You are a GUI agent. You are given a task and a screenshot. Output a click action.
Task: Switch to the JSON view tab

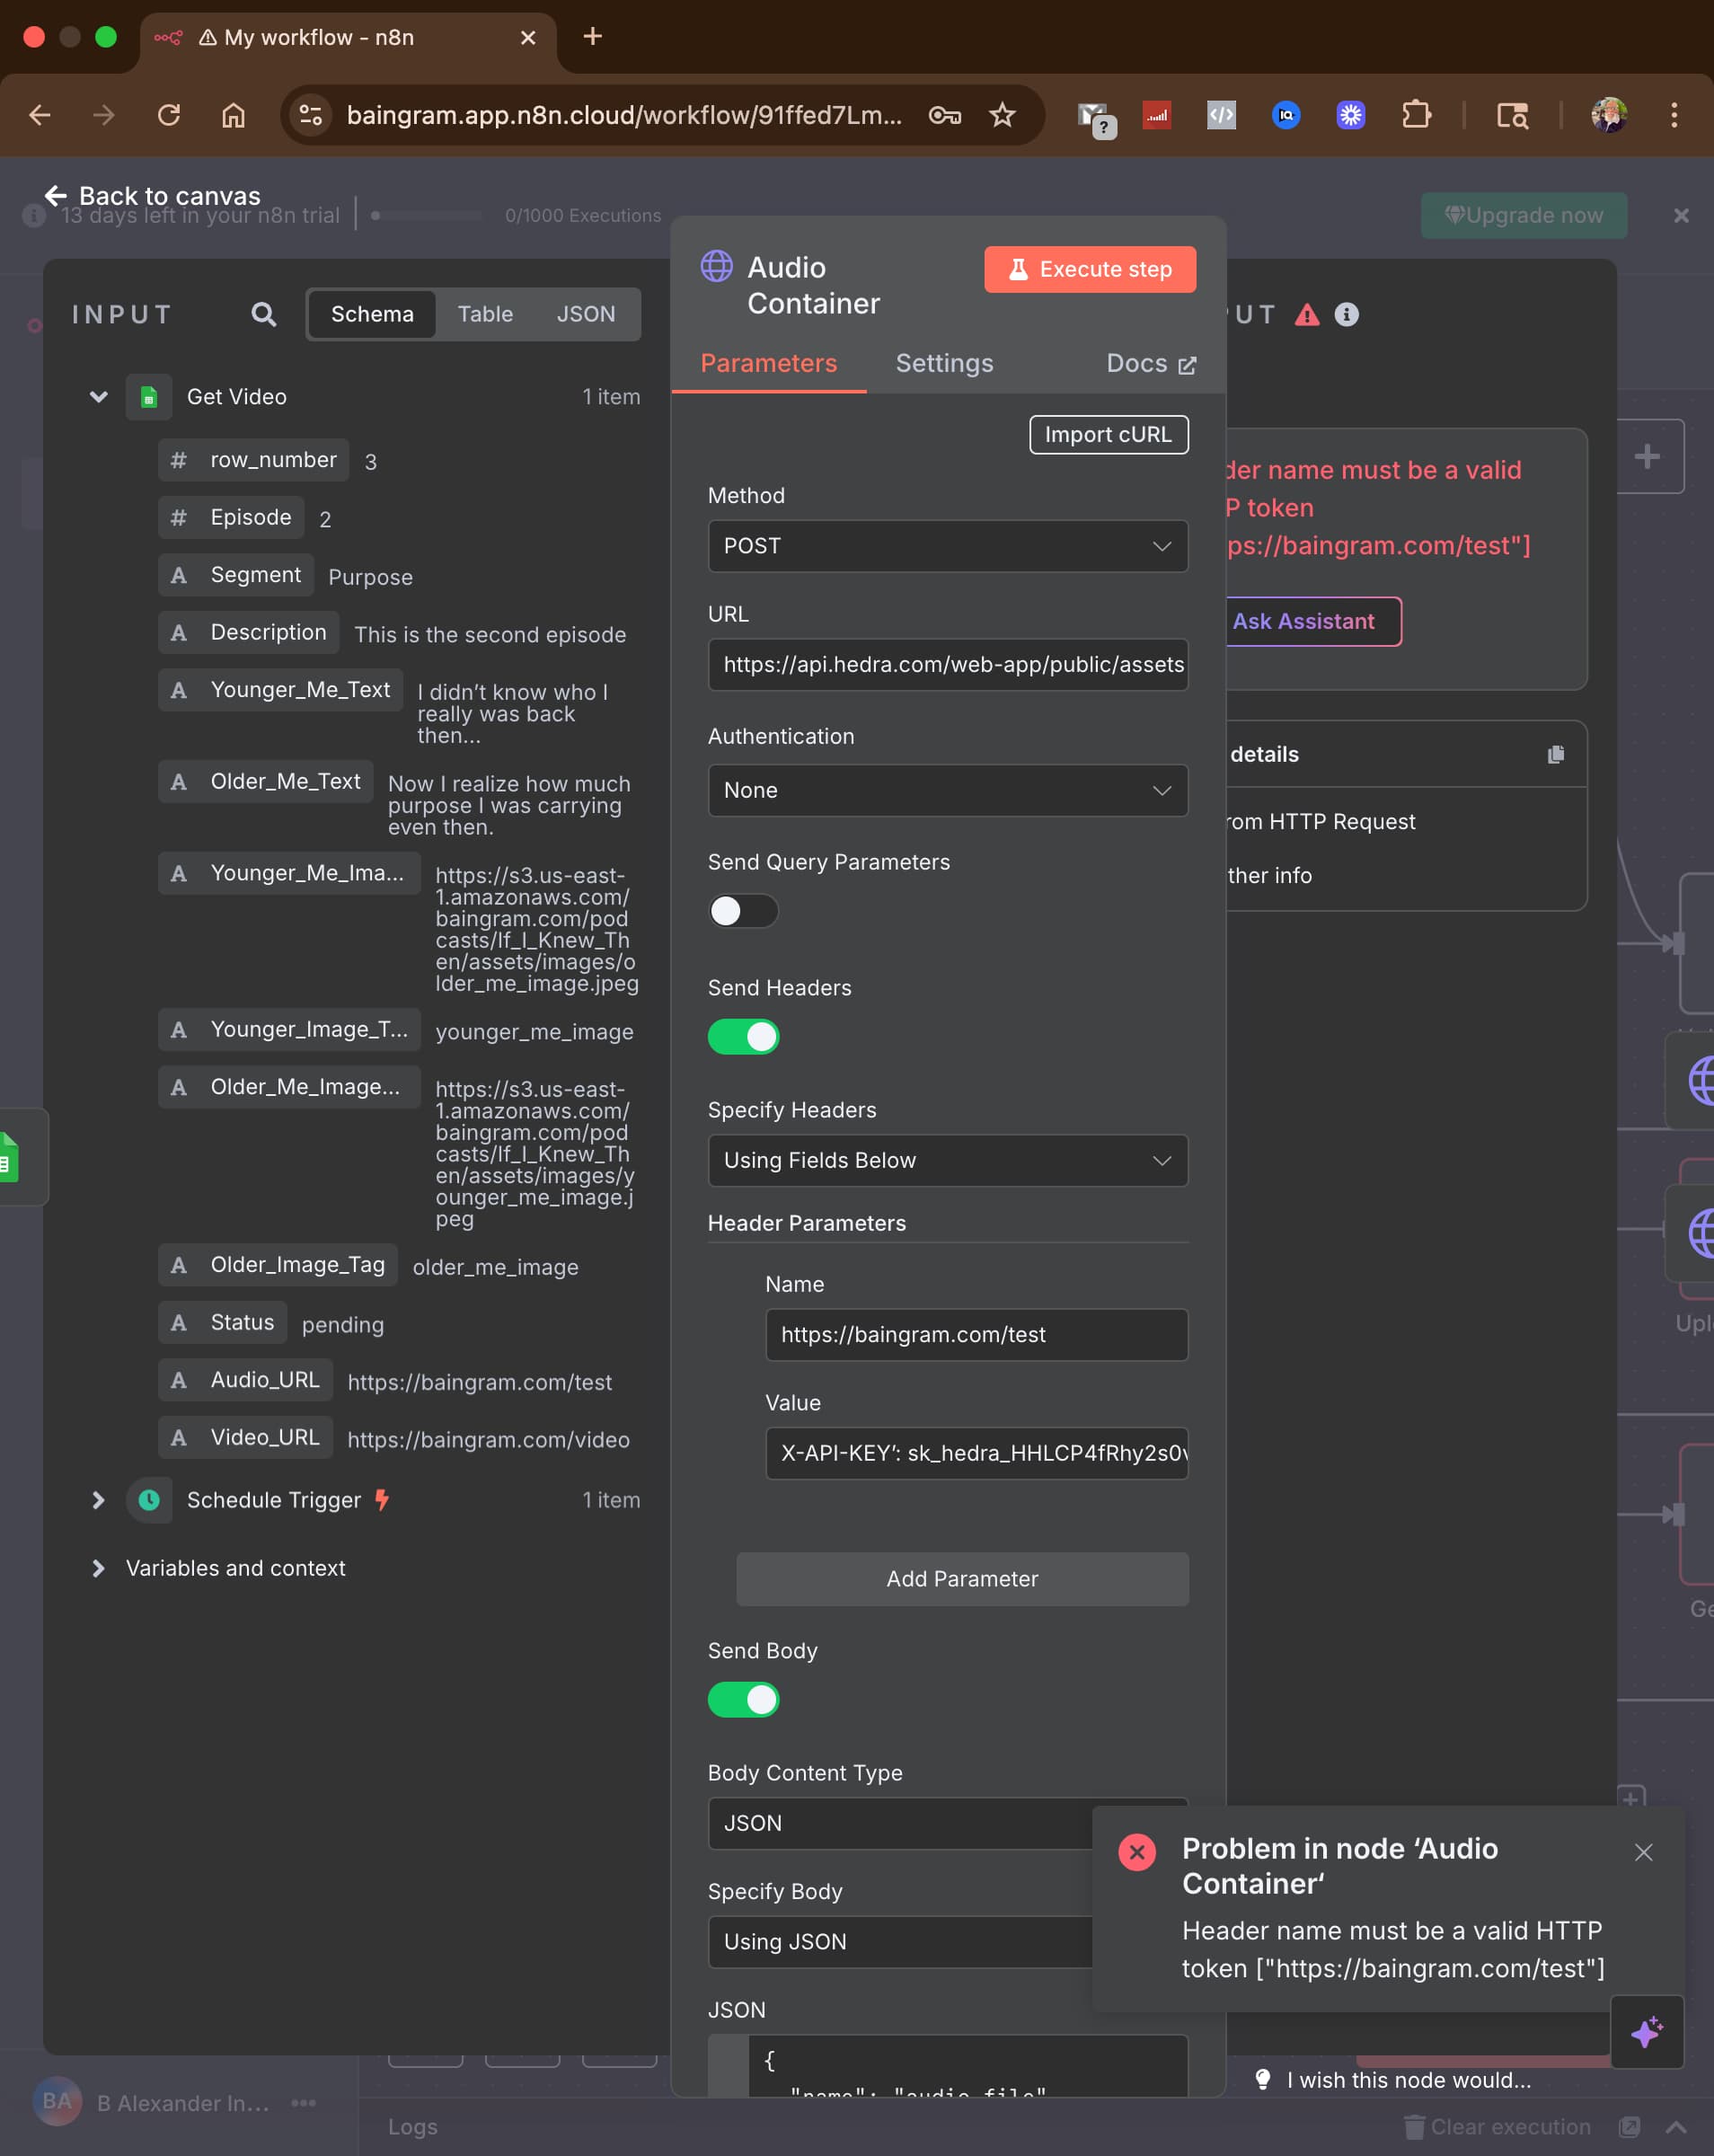pyautogui.click(x=586, y=314)
